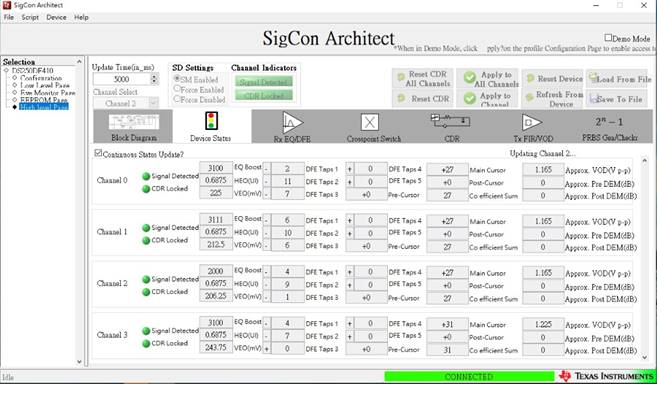Click the Selection panel scroll up arrow

79,62
